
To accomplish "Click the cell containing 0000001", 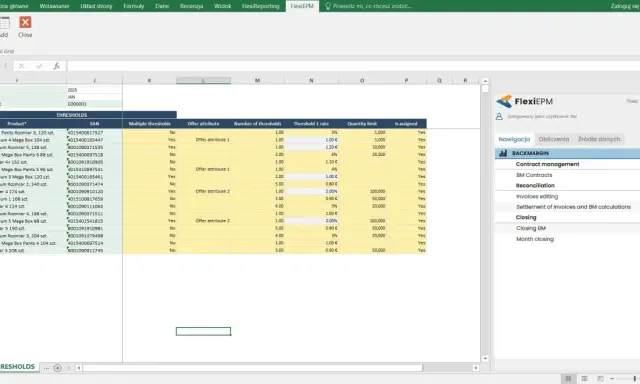I will click(94, 104).
